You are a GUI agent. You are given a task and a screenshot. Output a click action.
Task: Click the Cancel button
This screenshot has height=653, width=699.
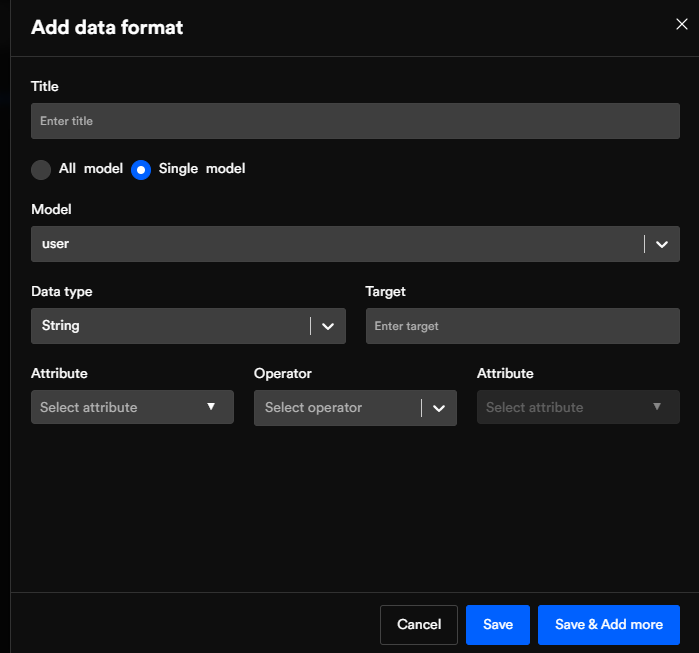point(419,624)
